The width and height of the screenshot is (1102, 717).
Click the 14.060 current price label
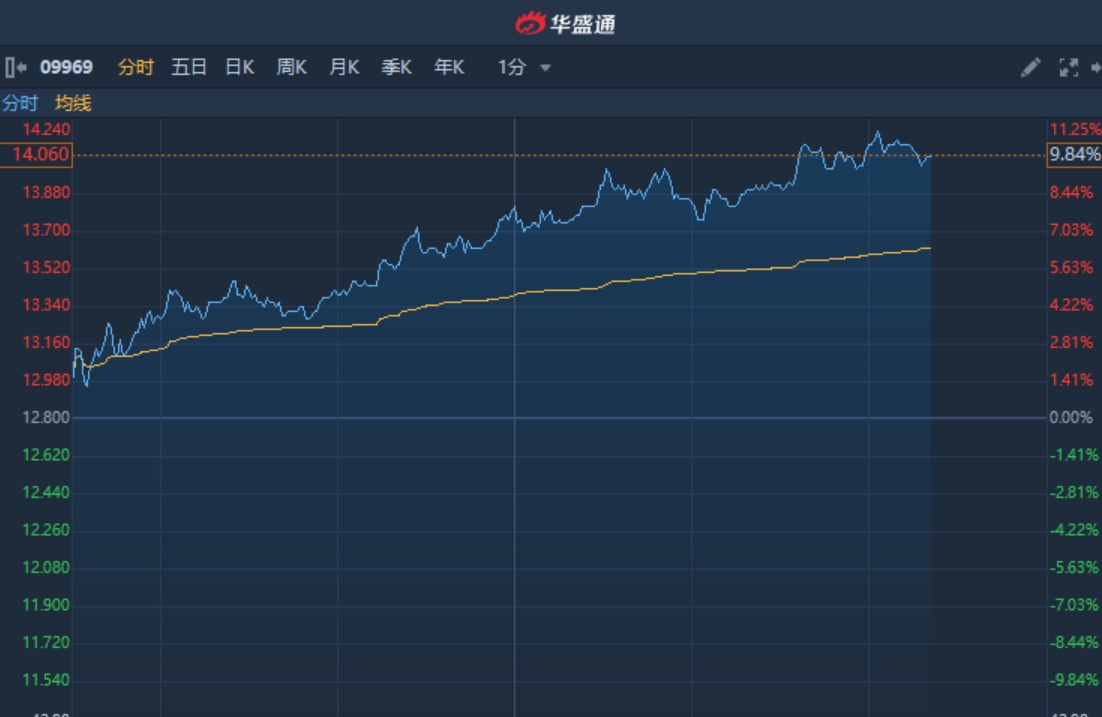click(x=36, y=155)
